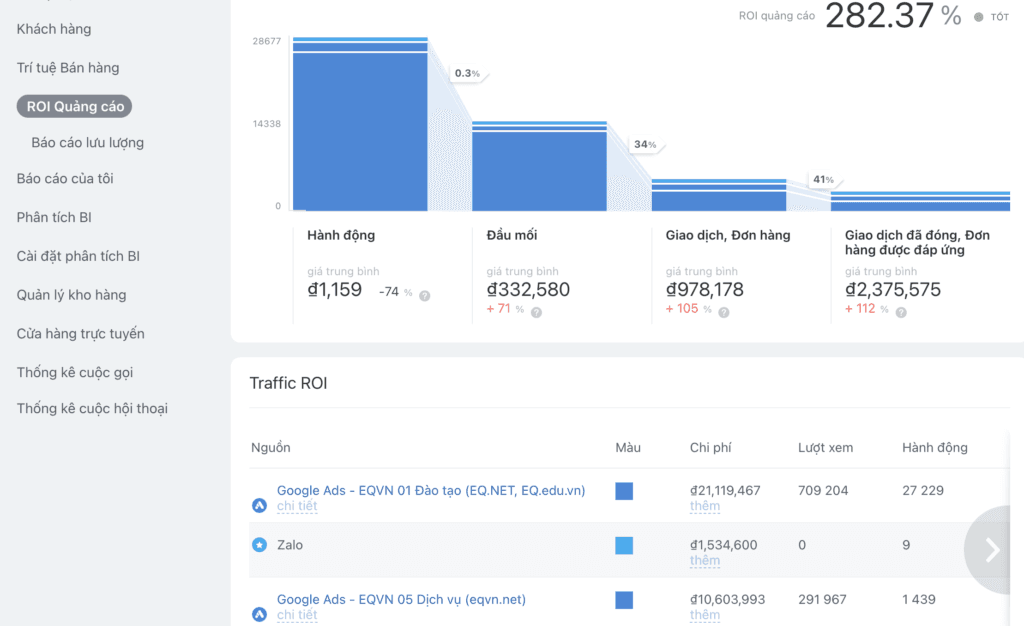The image size is (1024, 626).
Task: Click help icon under Đầu mối average price
Action: tap(536, 312)
